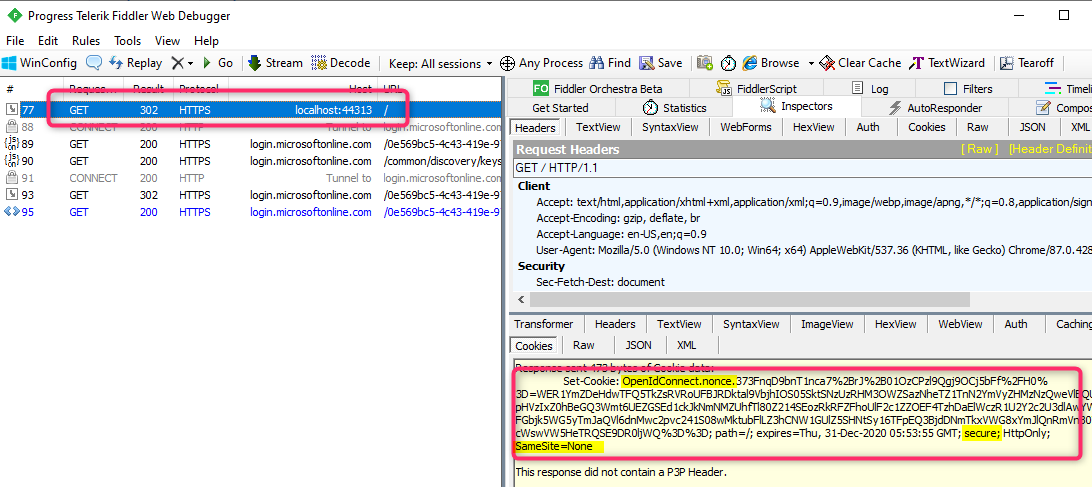Select response Cookies tab
The height and width of the screenshot is (487, 1092).
pos(533,346)
